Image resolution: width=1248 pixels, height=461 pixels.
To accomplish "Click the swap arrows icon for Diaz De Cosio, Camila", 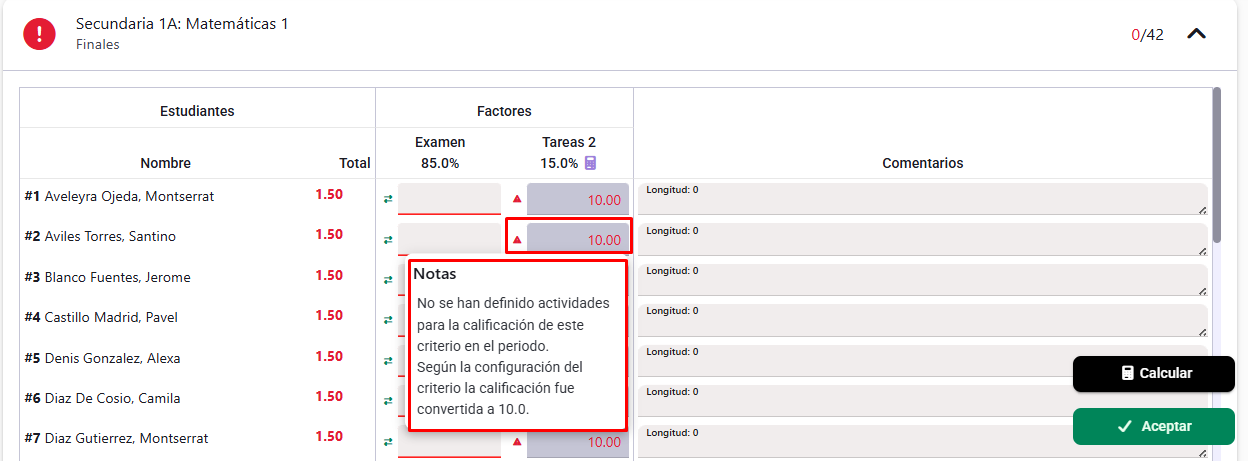I will coord(388,401).
